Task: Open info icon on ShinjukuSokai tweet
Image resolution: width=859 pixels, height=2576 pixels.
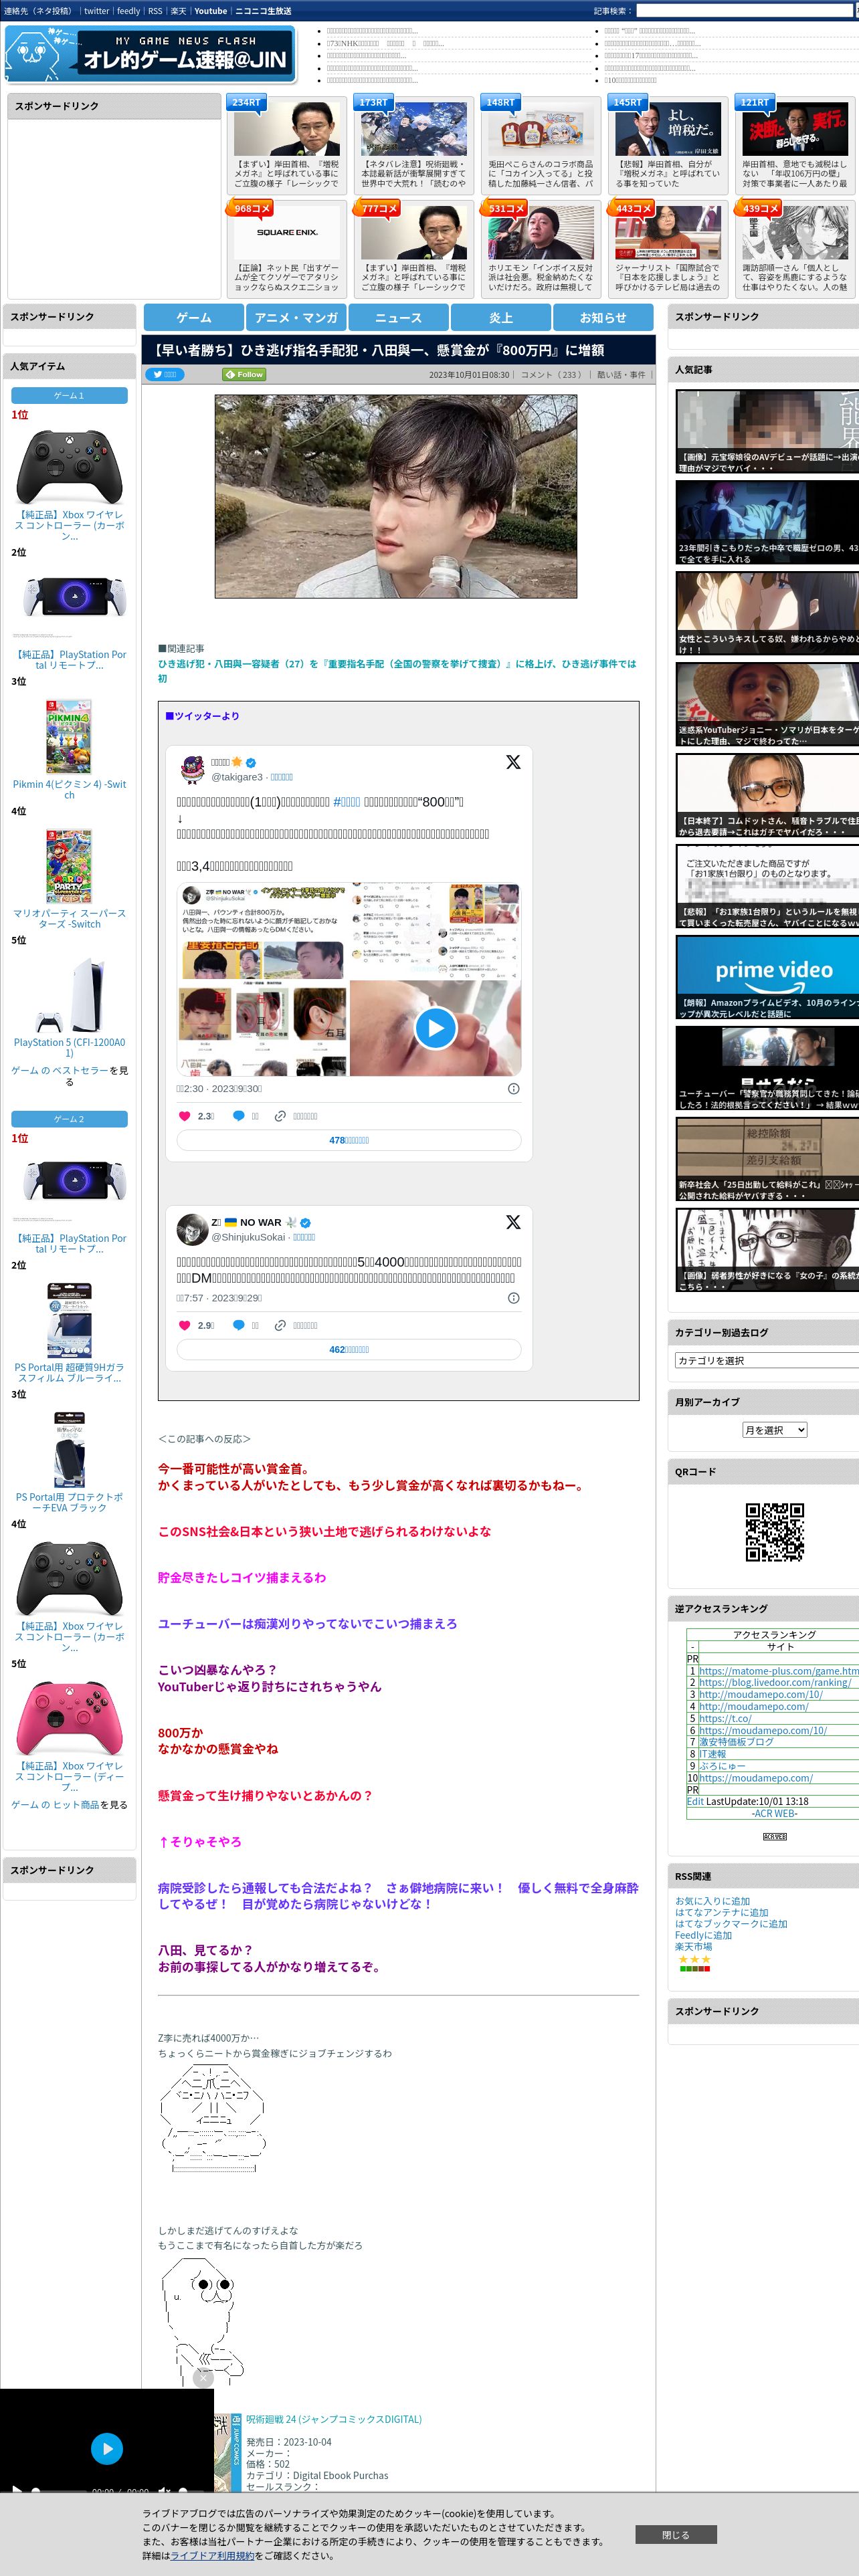Action: 513,1298
